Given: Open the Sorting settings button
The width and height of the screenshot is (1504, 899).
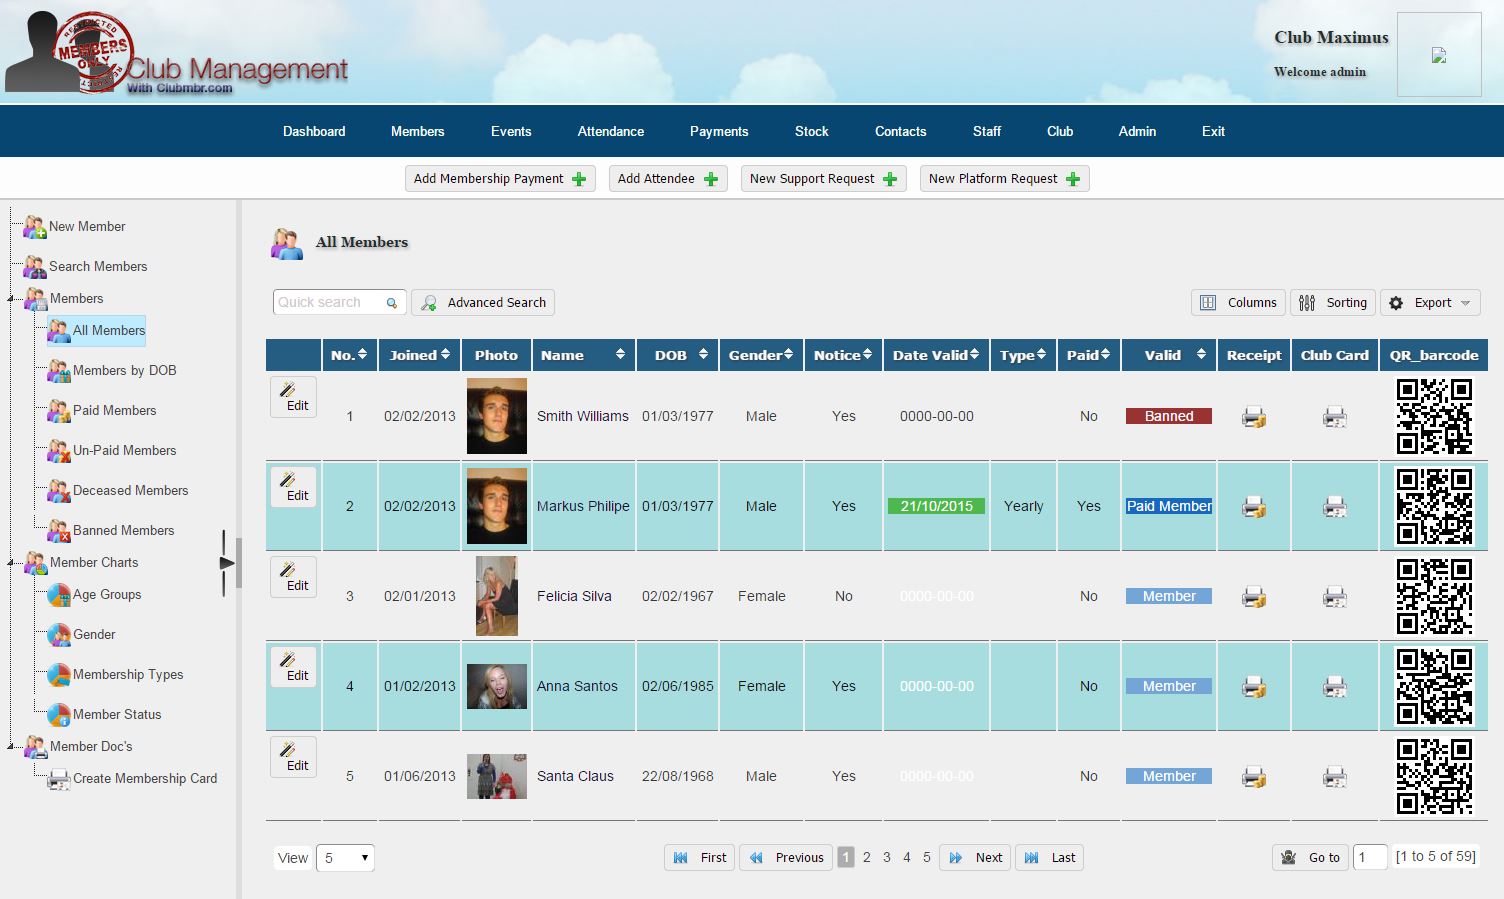Looking at the screenshot, I should point(1333,303).
